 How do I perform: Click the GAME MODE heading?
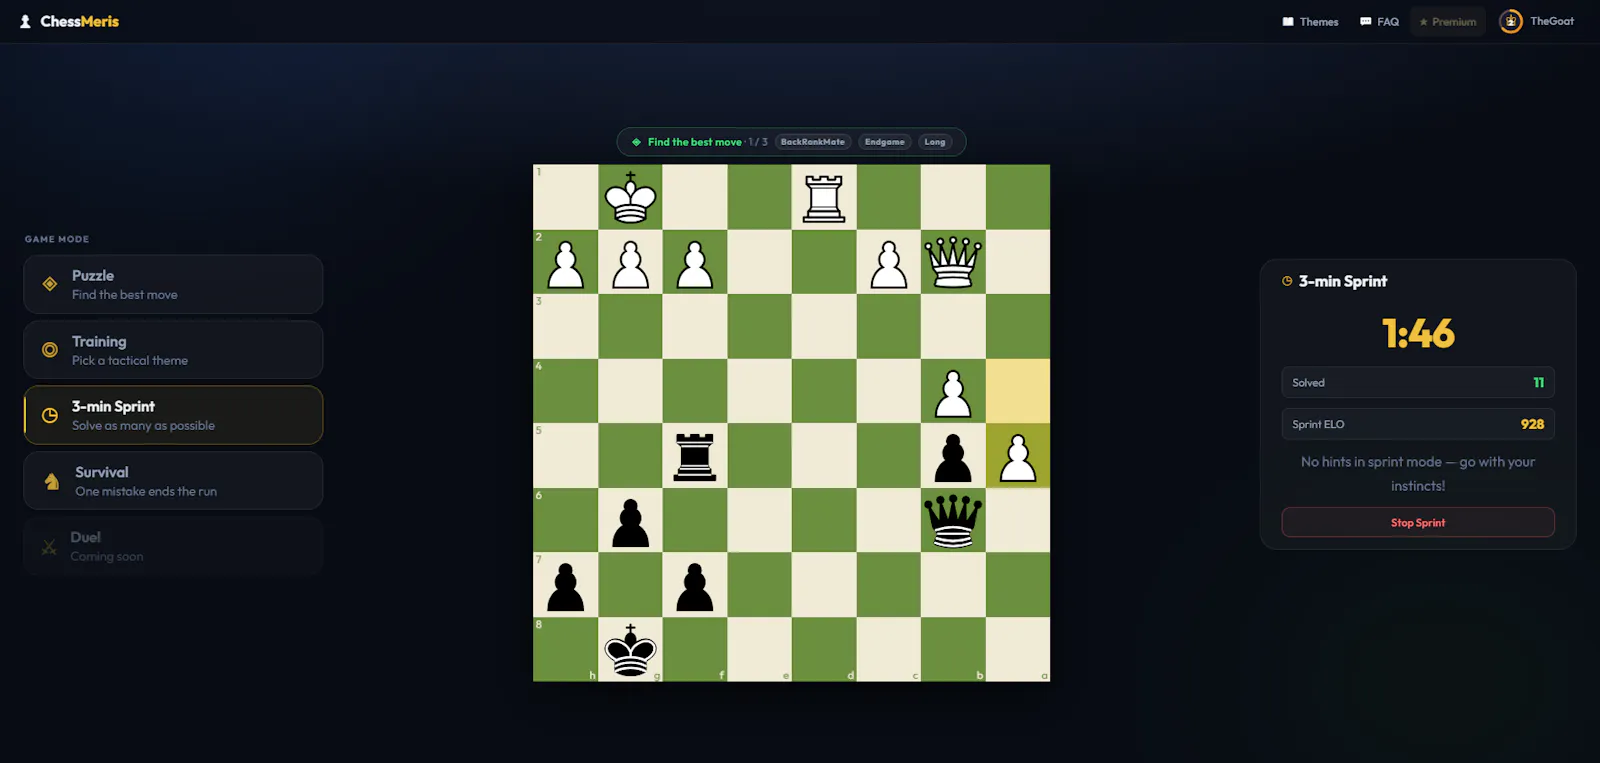coord(57,239)
